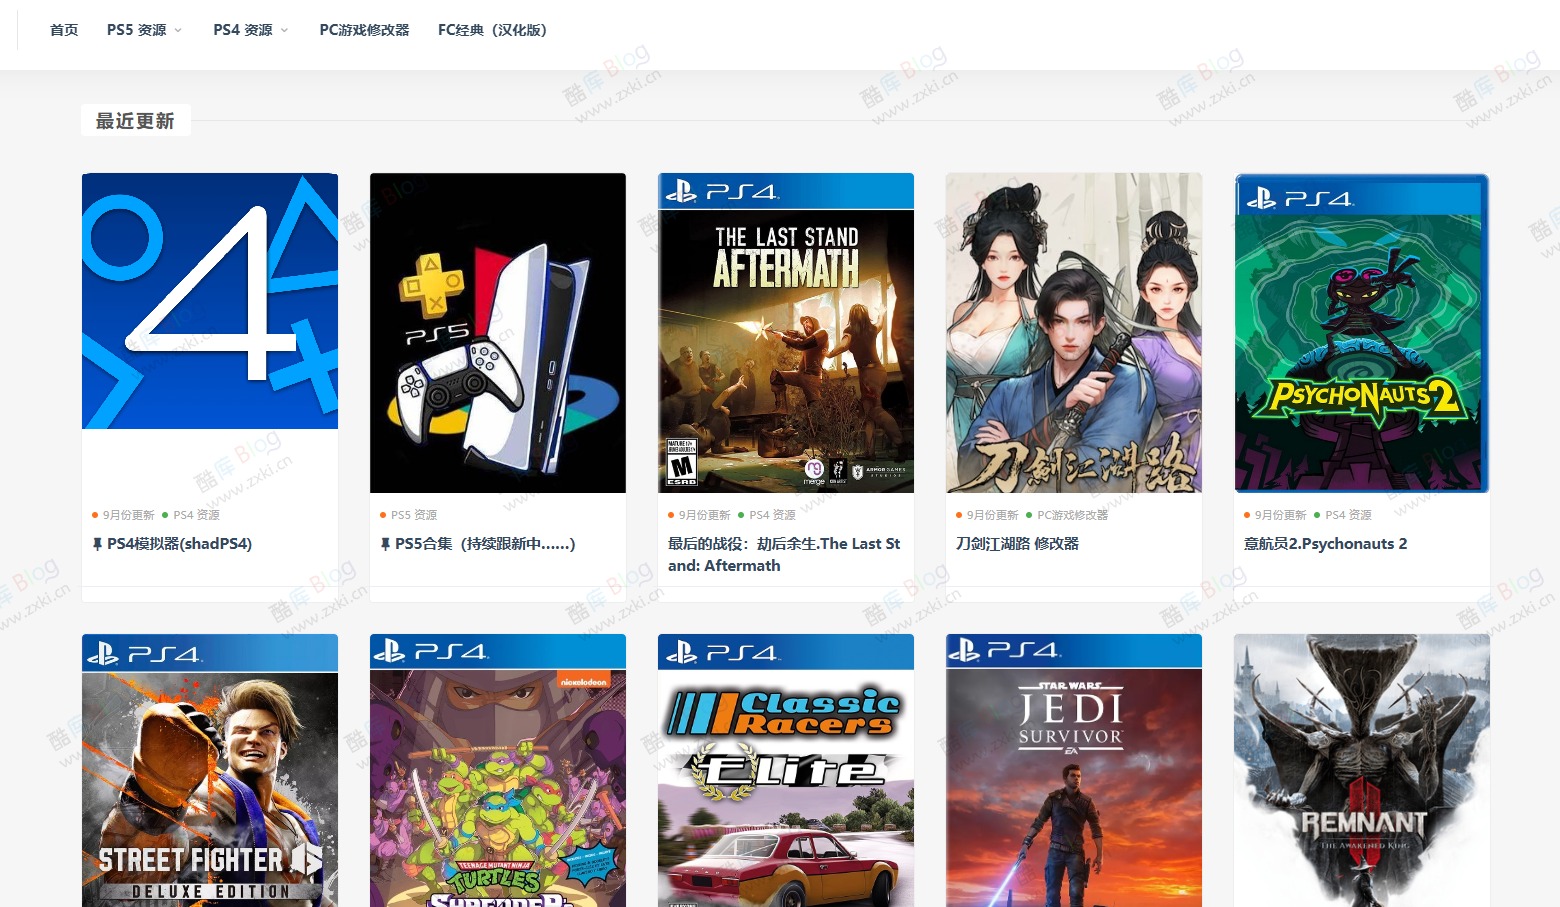Expand the PS4 资源 dropdown arrow
This screenshot has height=907, width=1560.
click(x=284, y=30)
